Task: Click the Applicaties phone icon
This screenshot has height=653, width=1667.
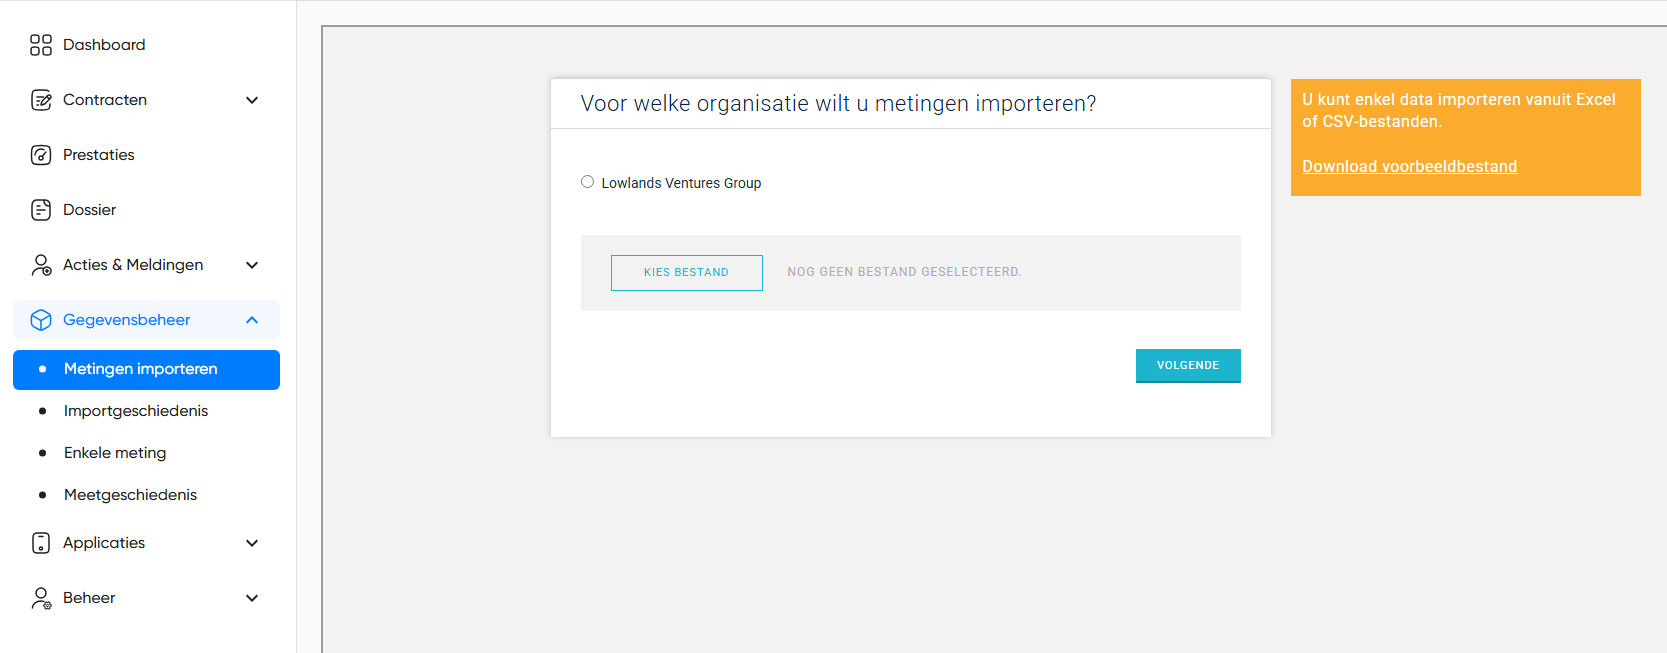Action: (x=41, y=543)
